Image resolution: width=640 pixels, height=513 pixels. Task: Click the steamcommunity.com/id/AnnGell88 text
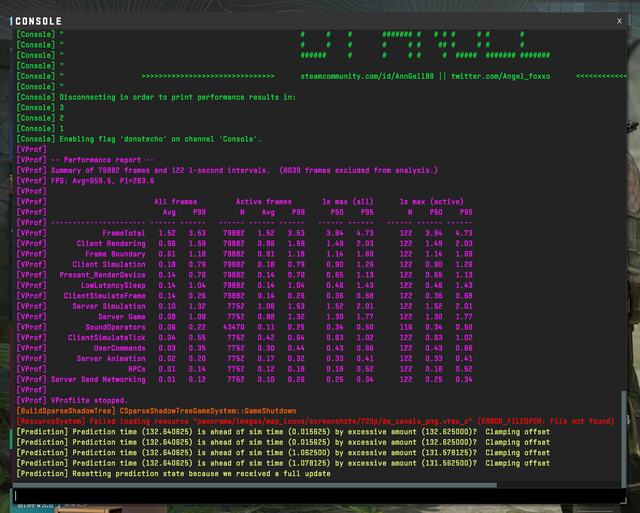click(367, 76)
